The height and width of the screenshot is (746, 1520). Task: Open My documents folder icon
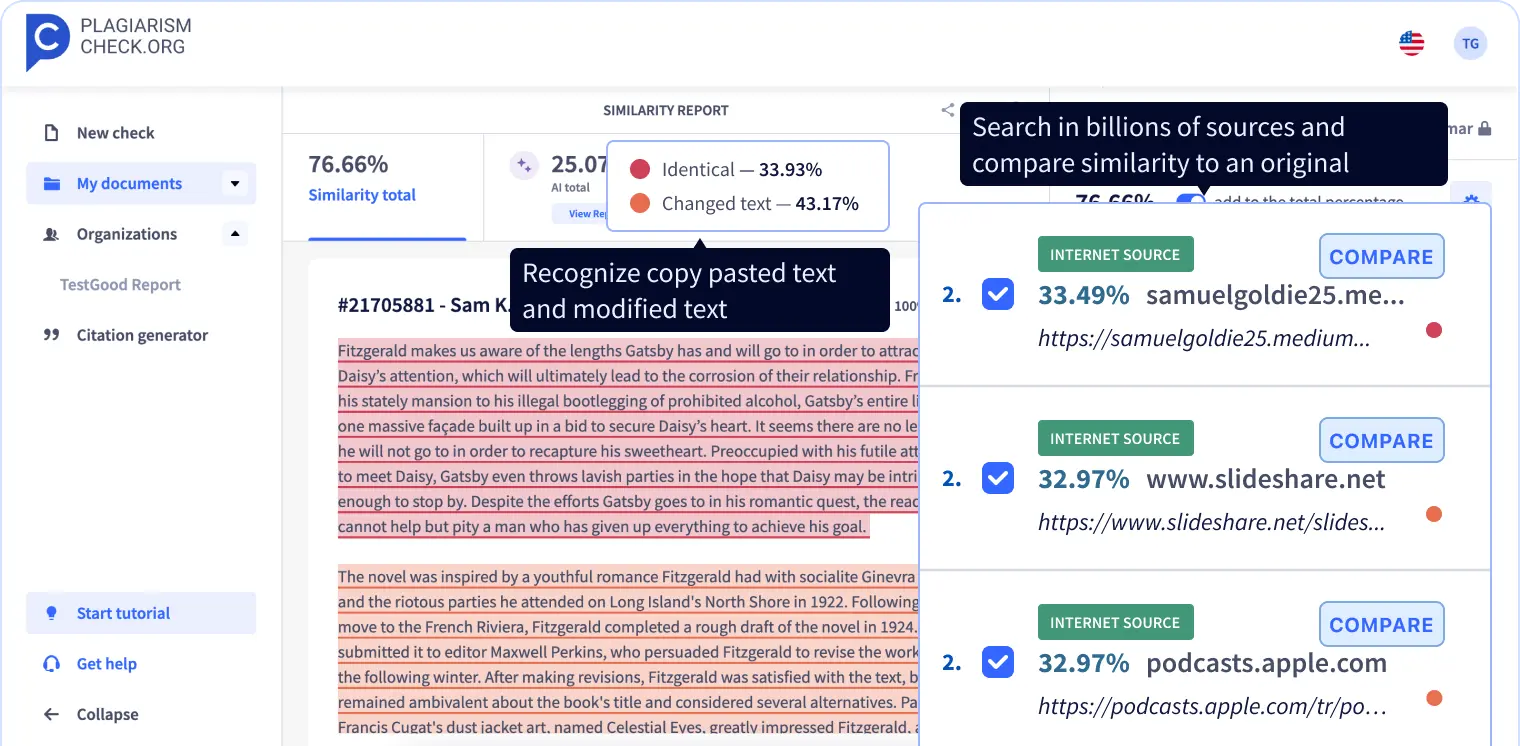[x=51, y=183]
